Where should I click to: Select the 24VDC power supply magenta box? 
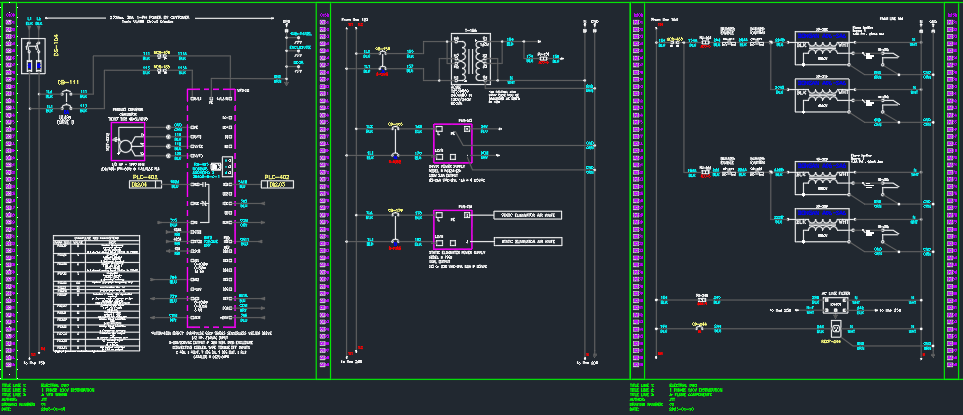(452, 142)
